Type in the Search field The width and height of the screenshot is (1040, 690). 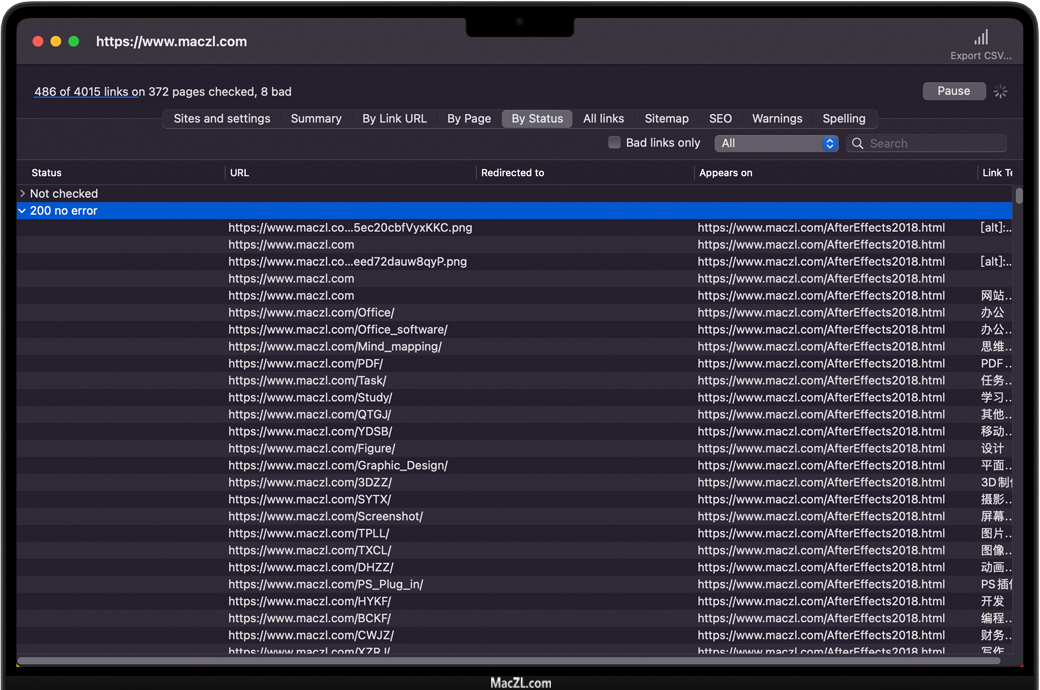coord(932,144)
